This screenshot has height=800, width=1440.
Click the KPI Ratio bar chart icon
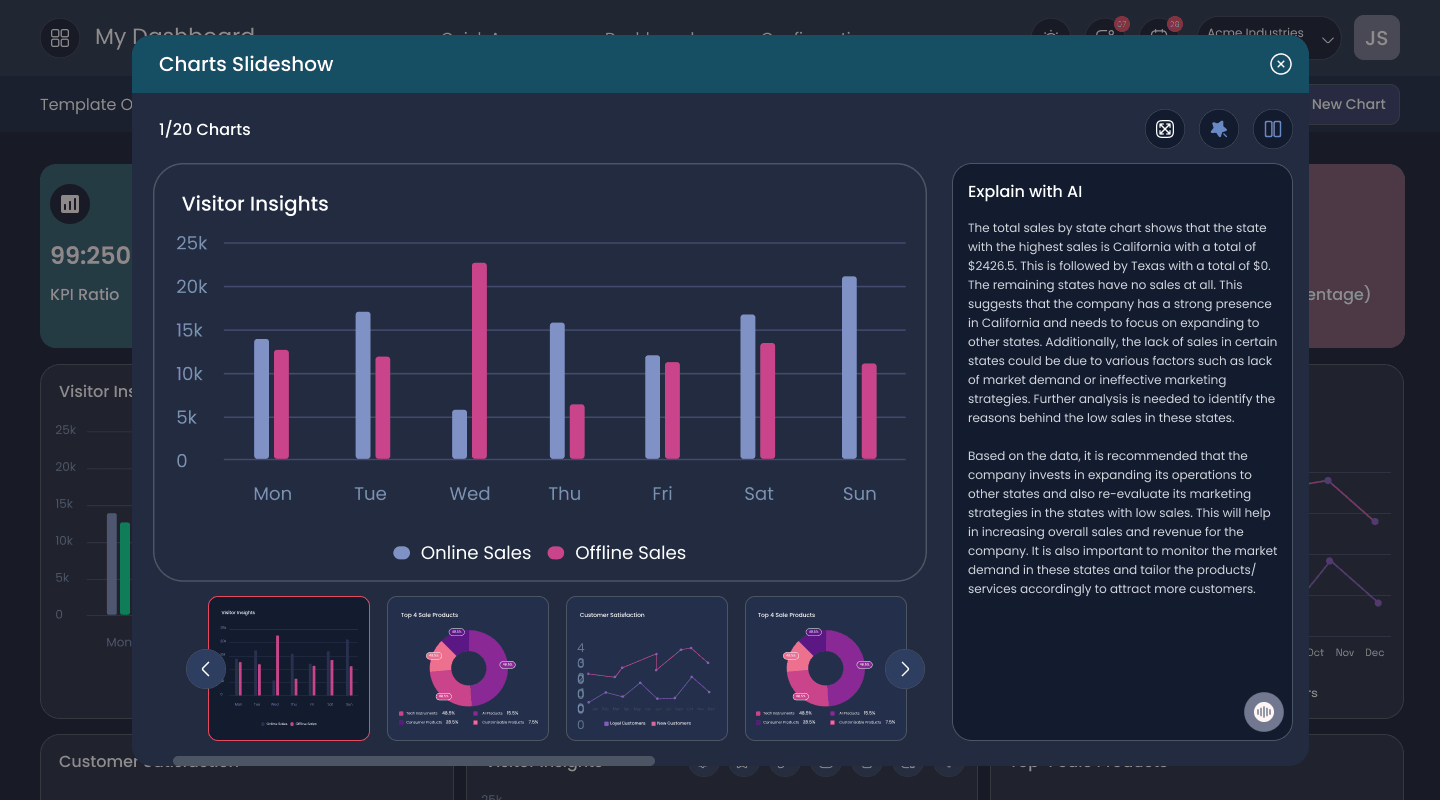pos(70,204)
